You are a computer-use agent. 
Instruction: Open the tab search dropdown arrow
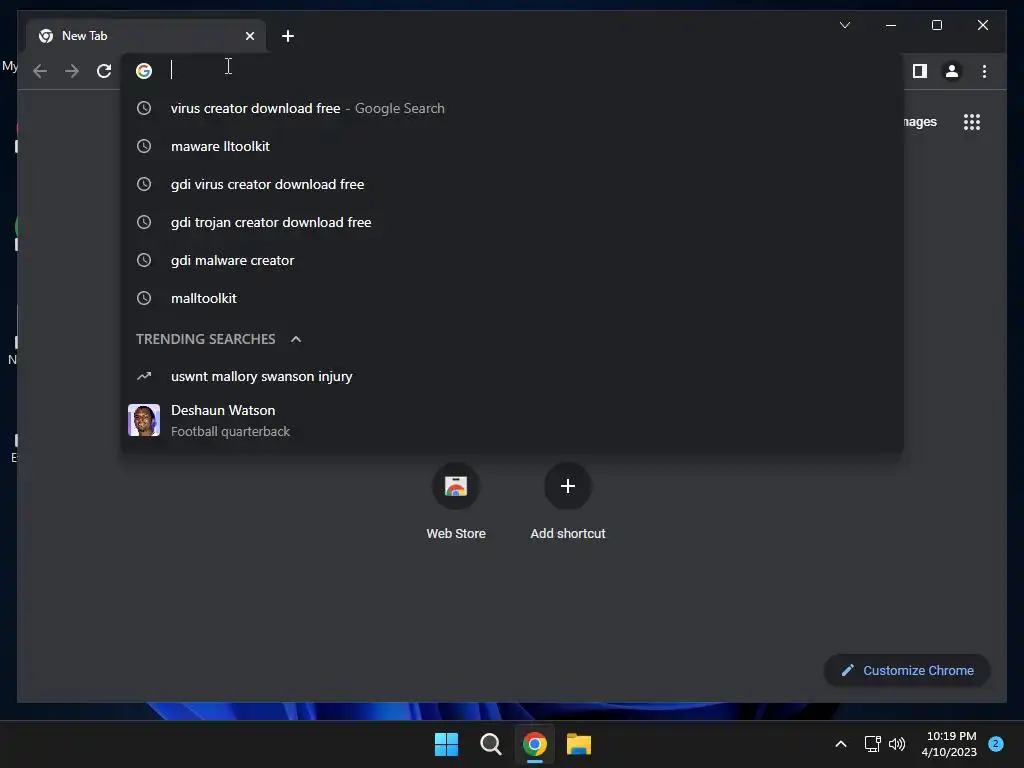844,25
